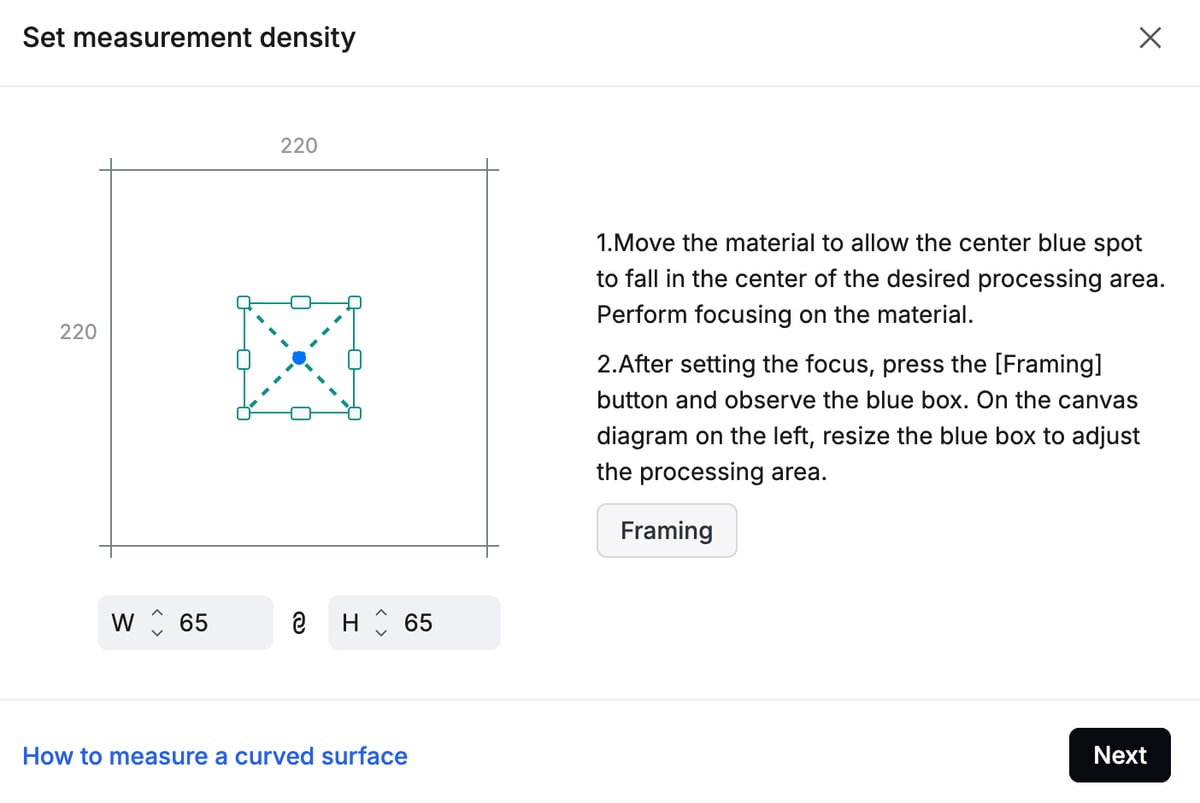1200x803 pixels.
Task: Click the left-middle resize handle of the box
Action: pyautogui.click(x=242, y=357)
